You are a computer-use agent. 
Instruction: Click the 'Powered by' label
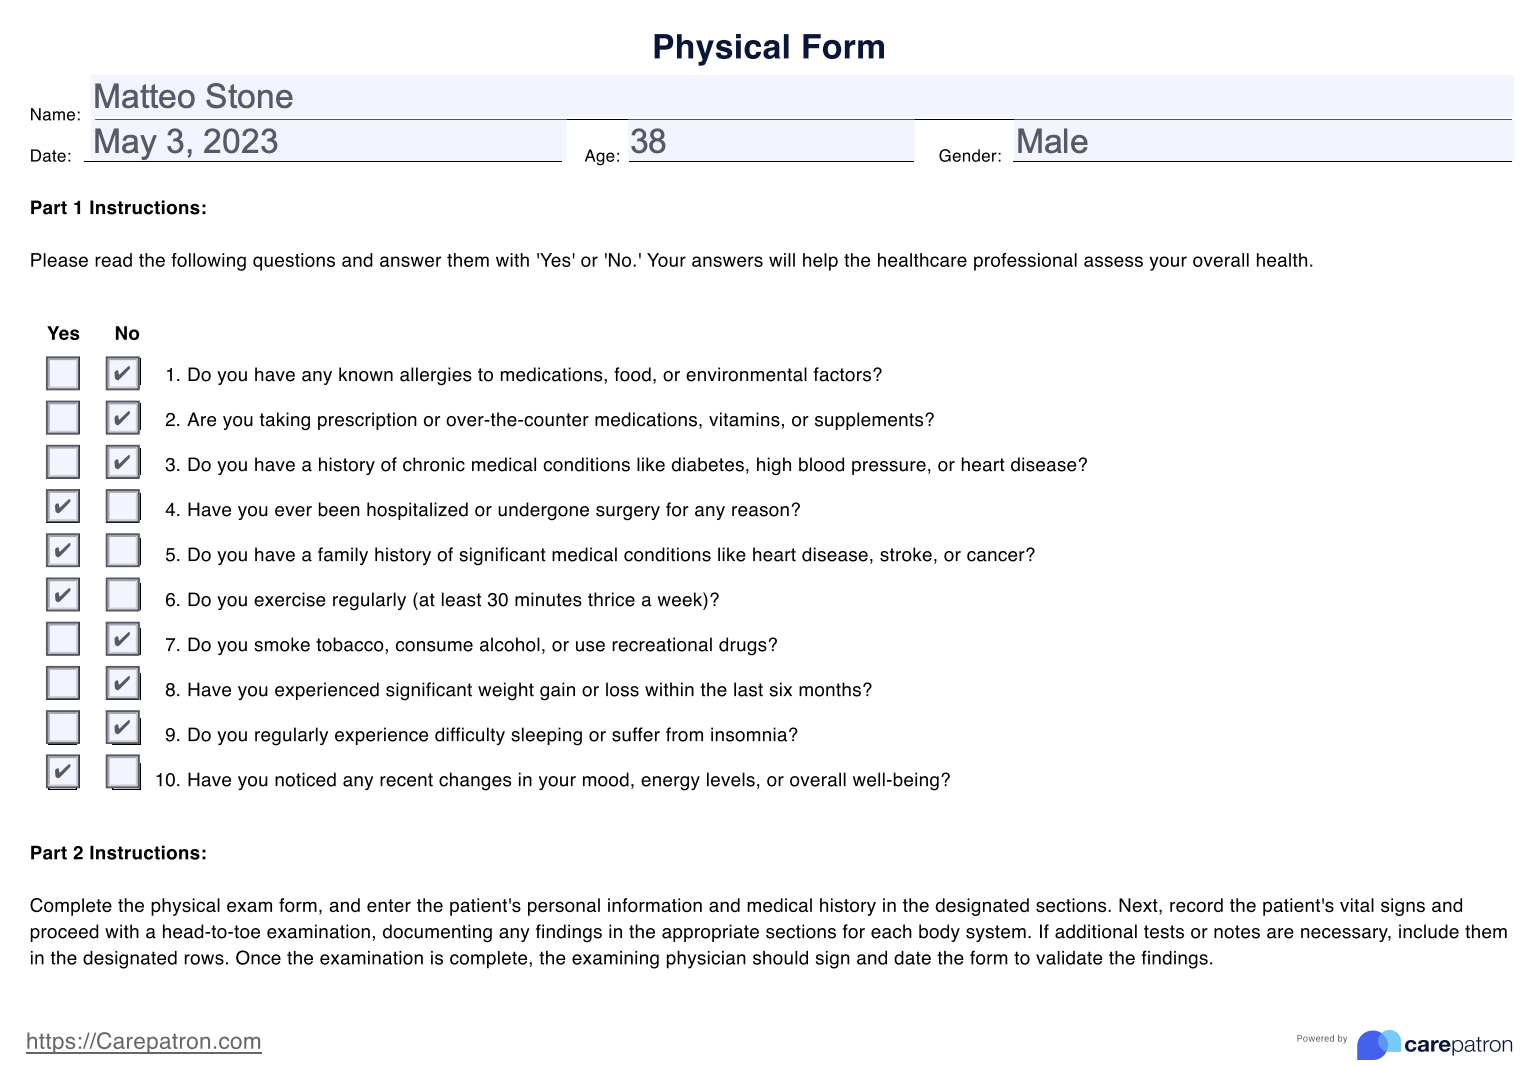pyautogui.click(x=1322, y=1038)
